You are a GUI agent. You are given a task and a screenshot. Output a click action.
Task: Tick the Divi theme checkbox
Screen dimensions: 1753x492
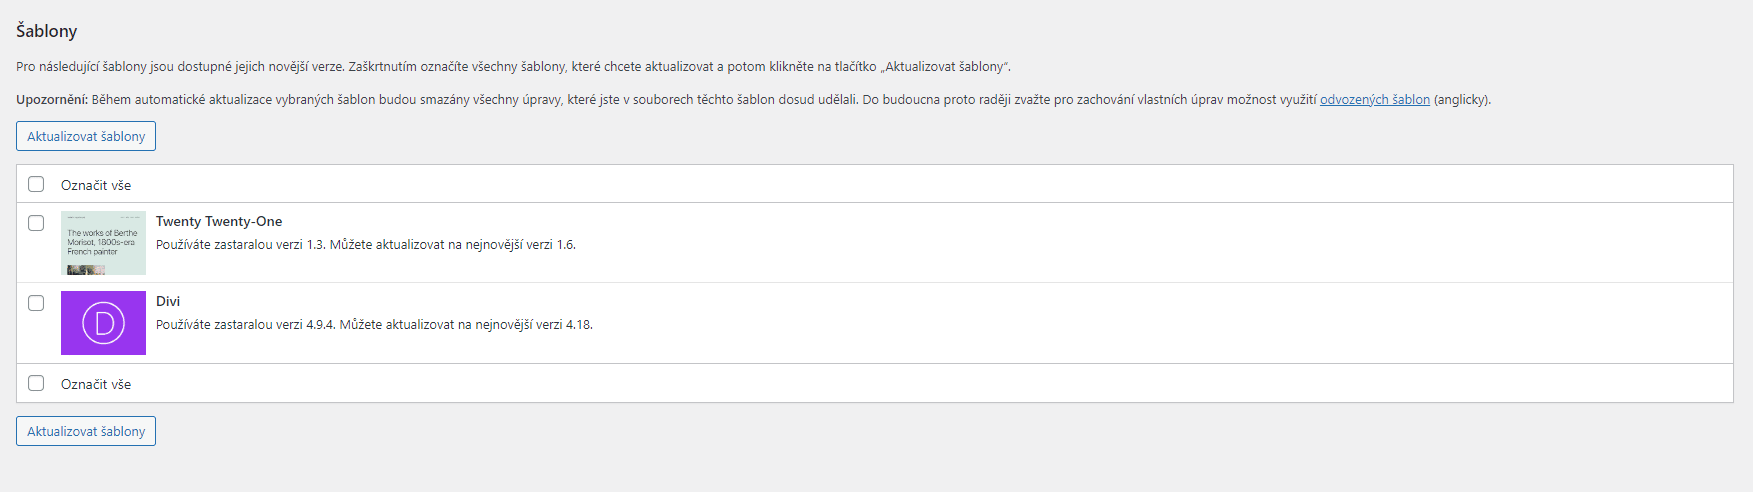coord(36,303)
